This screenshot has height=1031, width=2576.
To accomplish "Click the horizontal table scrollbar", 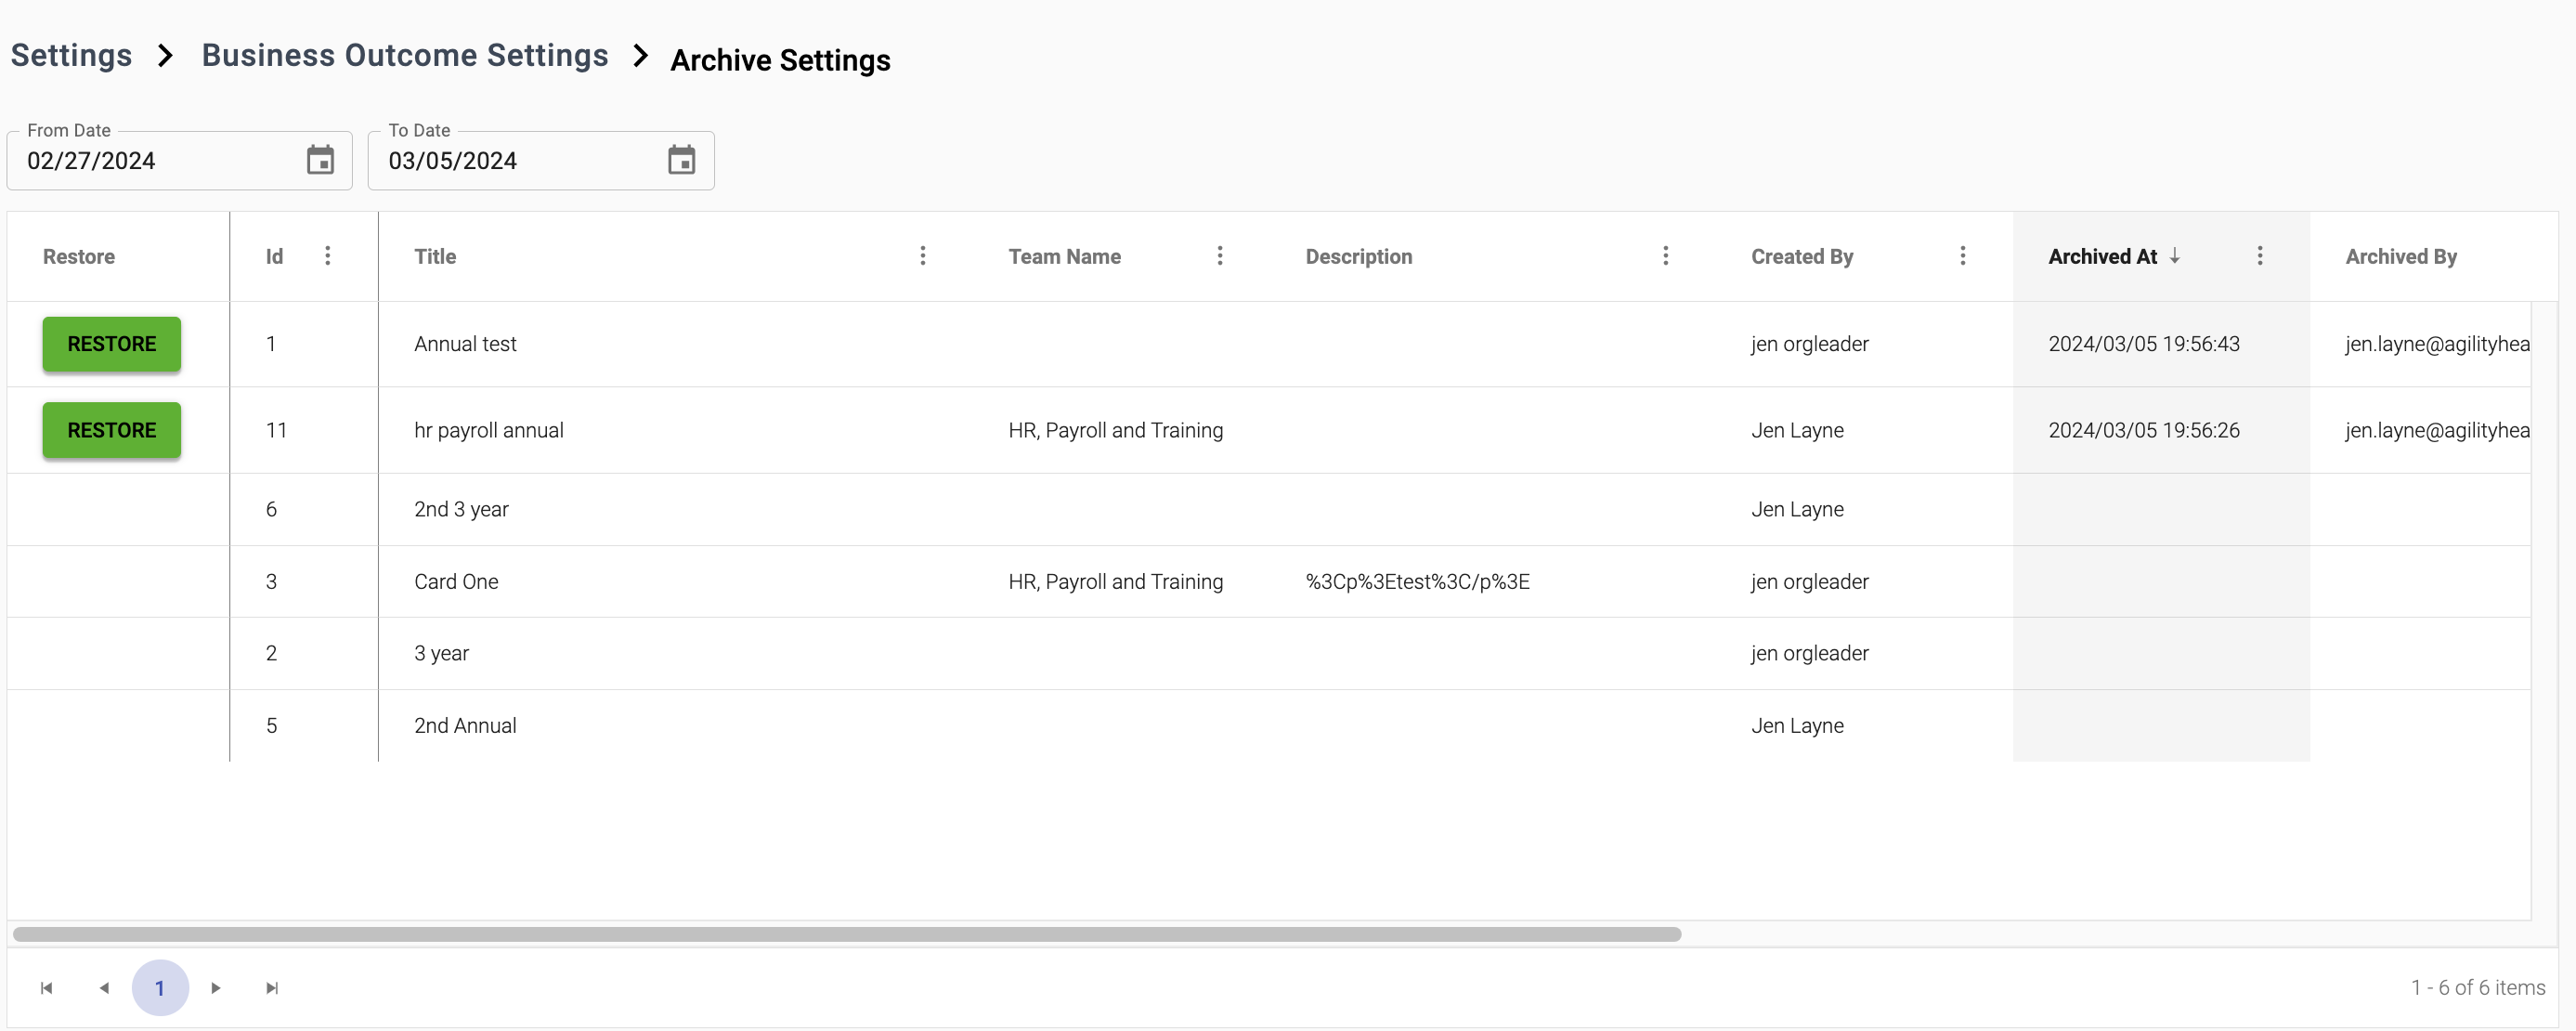I will click(847, 934).
